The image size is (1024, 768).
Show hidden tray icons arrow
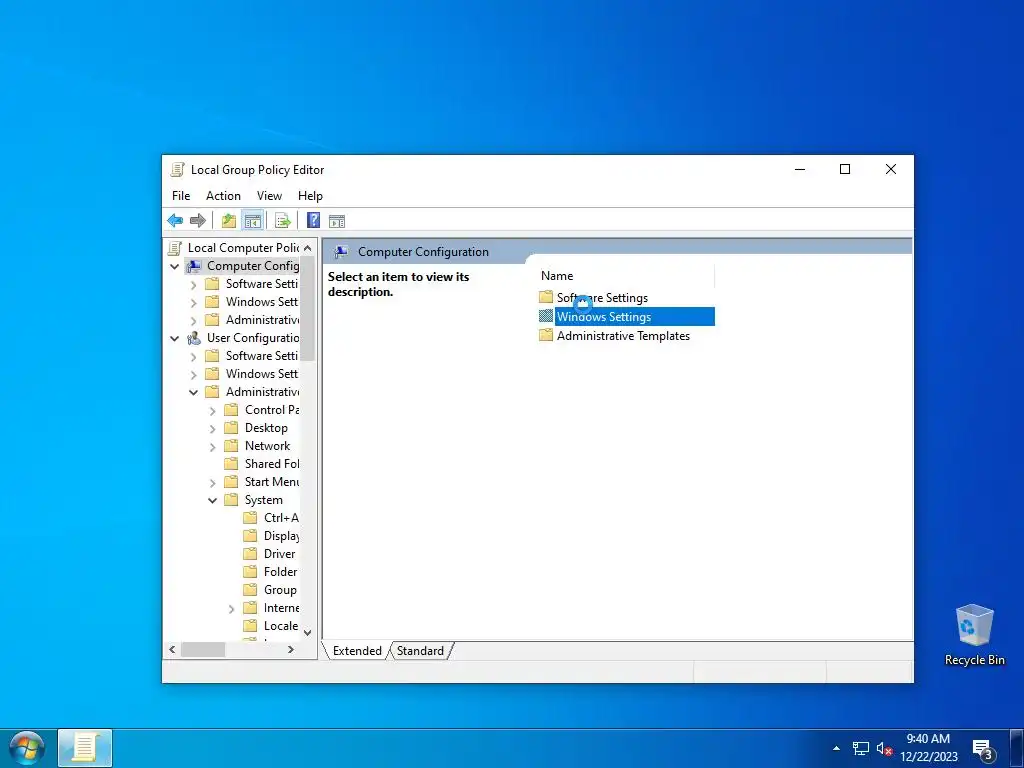[836, 748]
